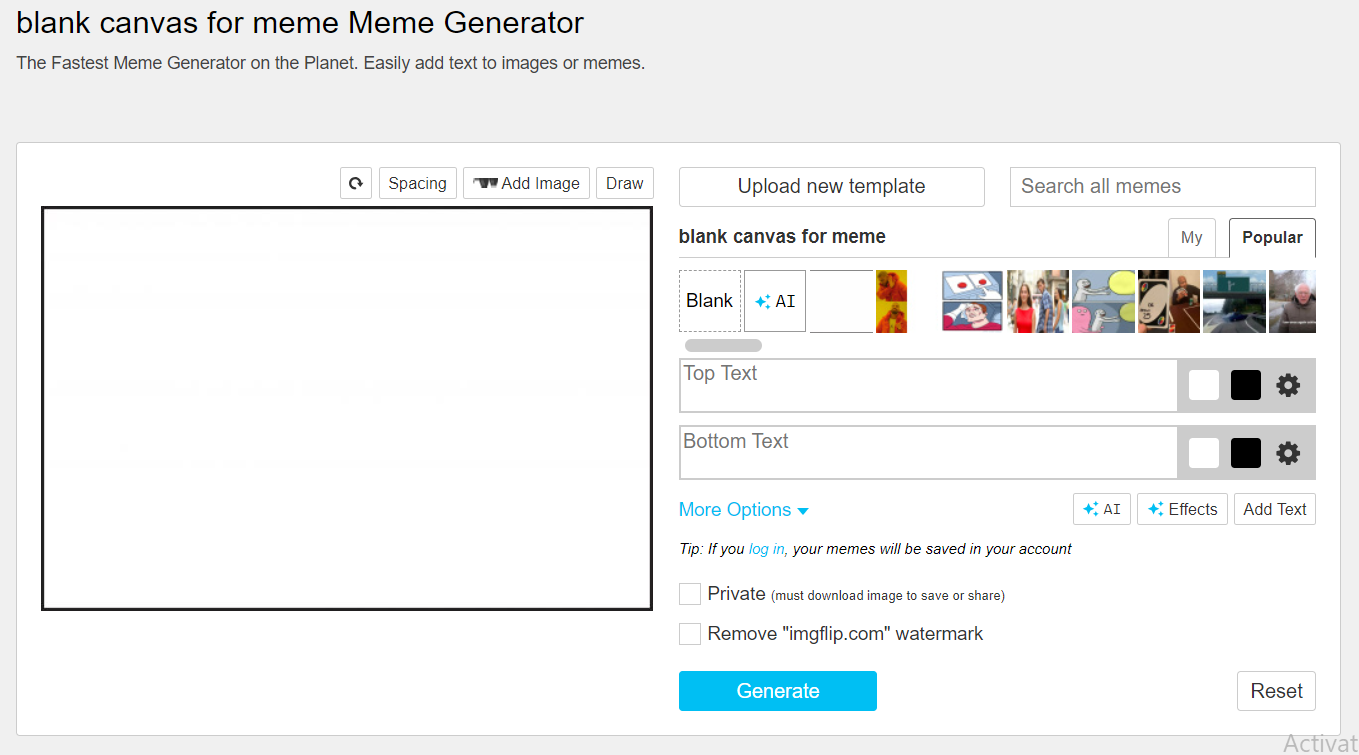Open the Bottom Text settings gear
Image resolution: width=1359 pixels, height=755 pixels.
point(1287,452)
